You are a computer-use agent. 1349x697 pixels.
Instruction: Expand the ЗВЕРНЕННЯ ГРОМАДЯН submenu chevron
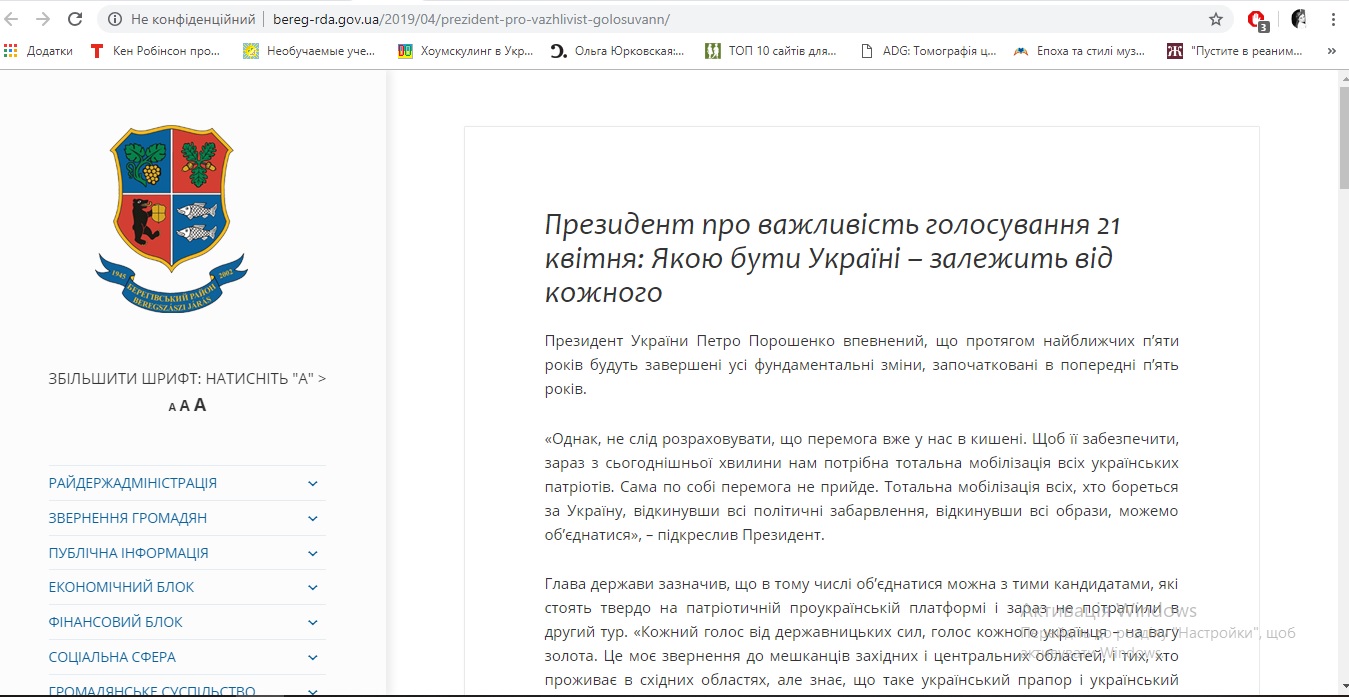coord(313,518)
